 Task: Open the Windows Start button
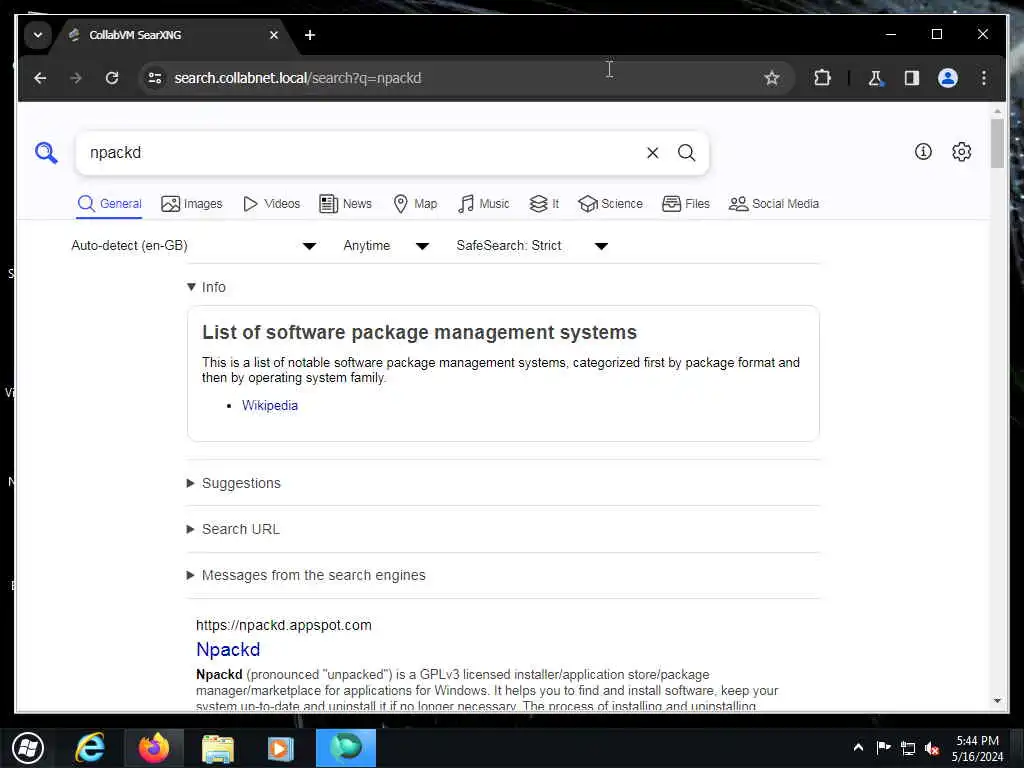[x=28, y=748]
